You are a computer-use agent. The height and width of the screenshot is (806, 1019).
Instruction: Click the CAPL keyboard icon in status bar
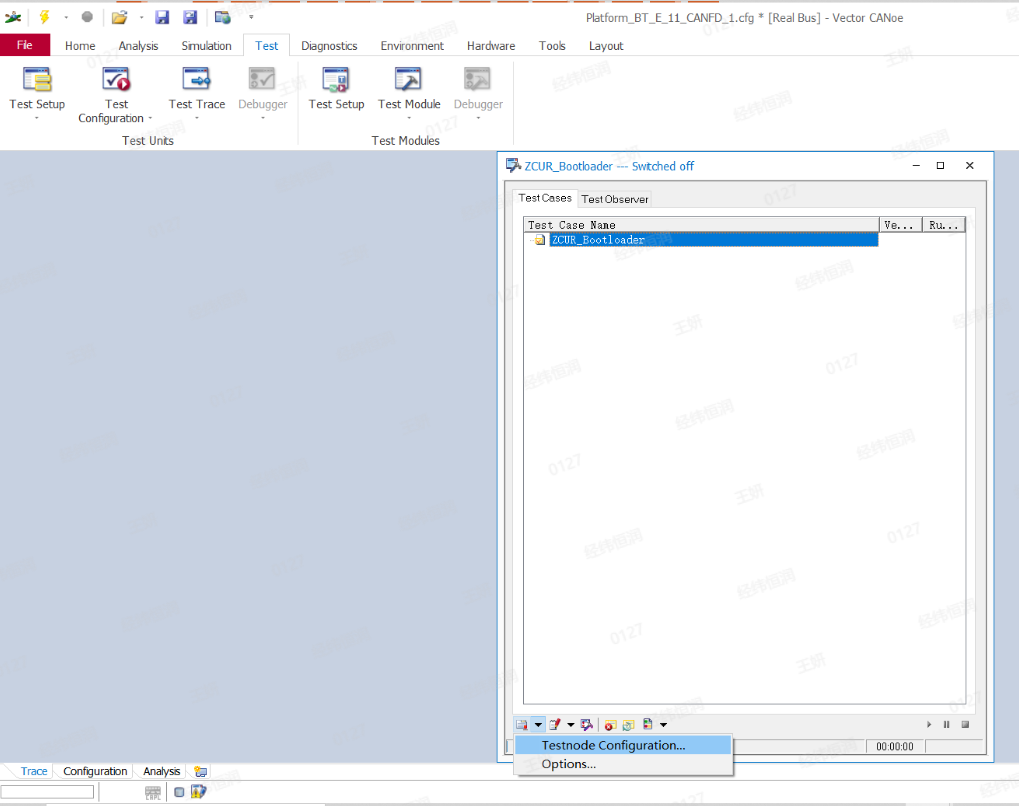153,792
